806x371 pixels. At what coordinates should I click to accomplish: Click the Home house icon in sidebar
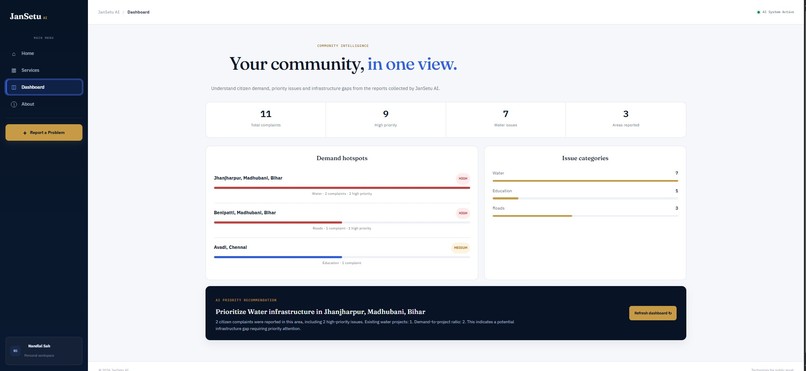pyautogui.click(x=14, y=53)
